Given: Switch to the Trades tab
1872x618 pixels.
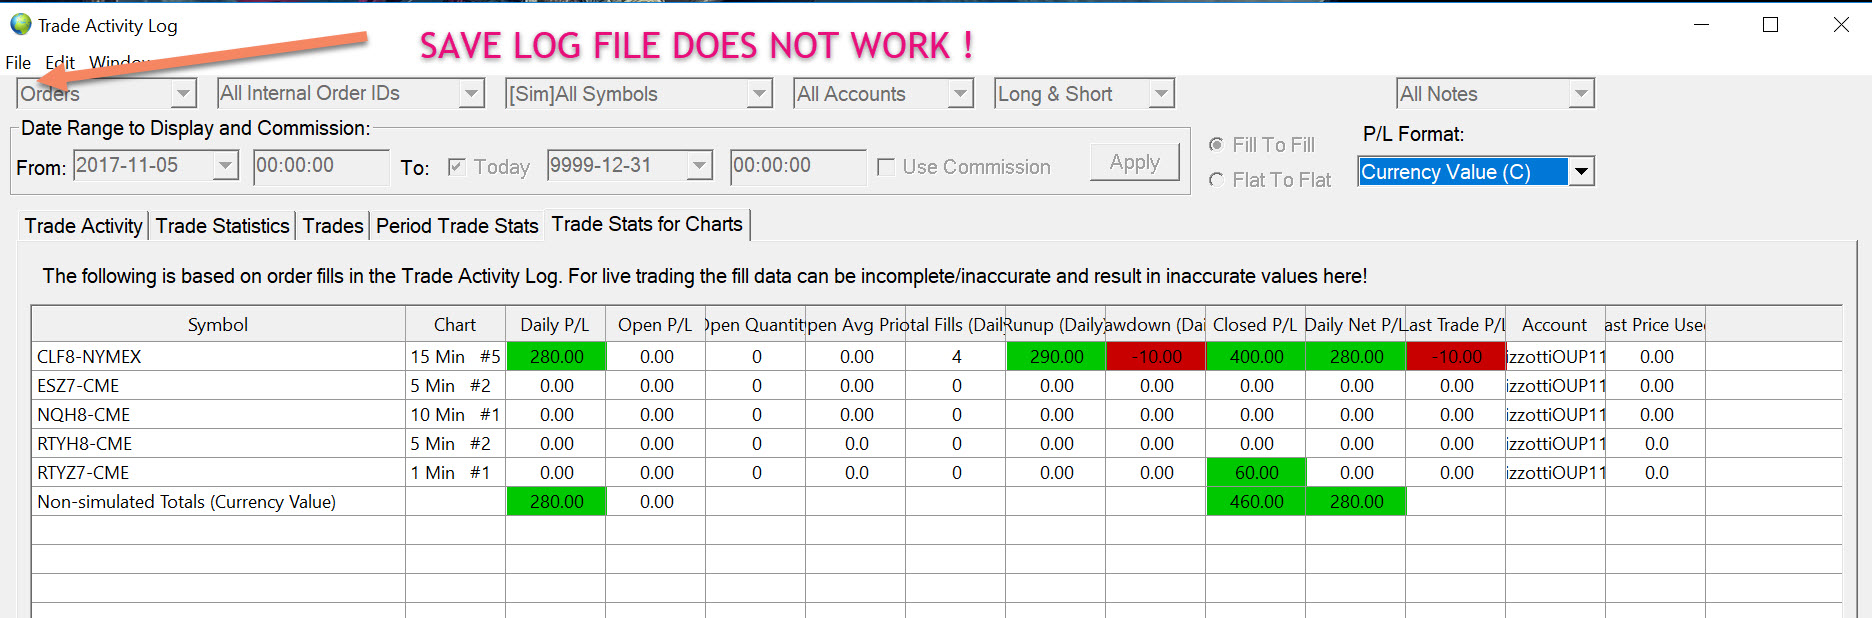Looking at the screenshot, I should pyautogui.click(x=333, y=226).
